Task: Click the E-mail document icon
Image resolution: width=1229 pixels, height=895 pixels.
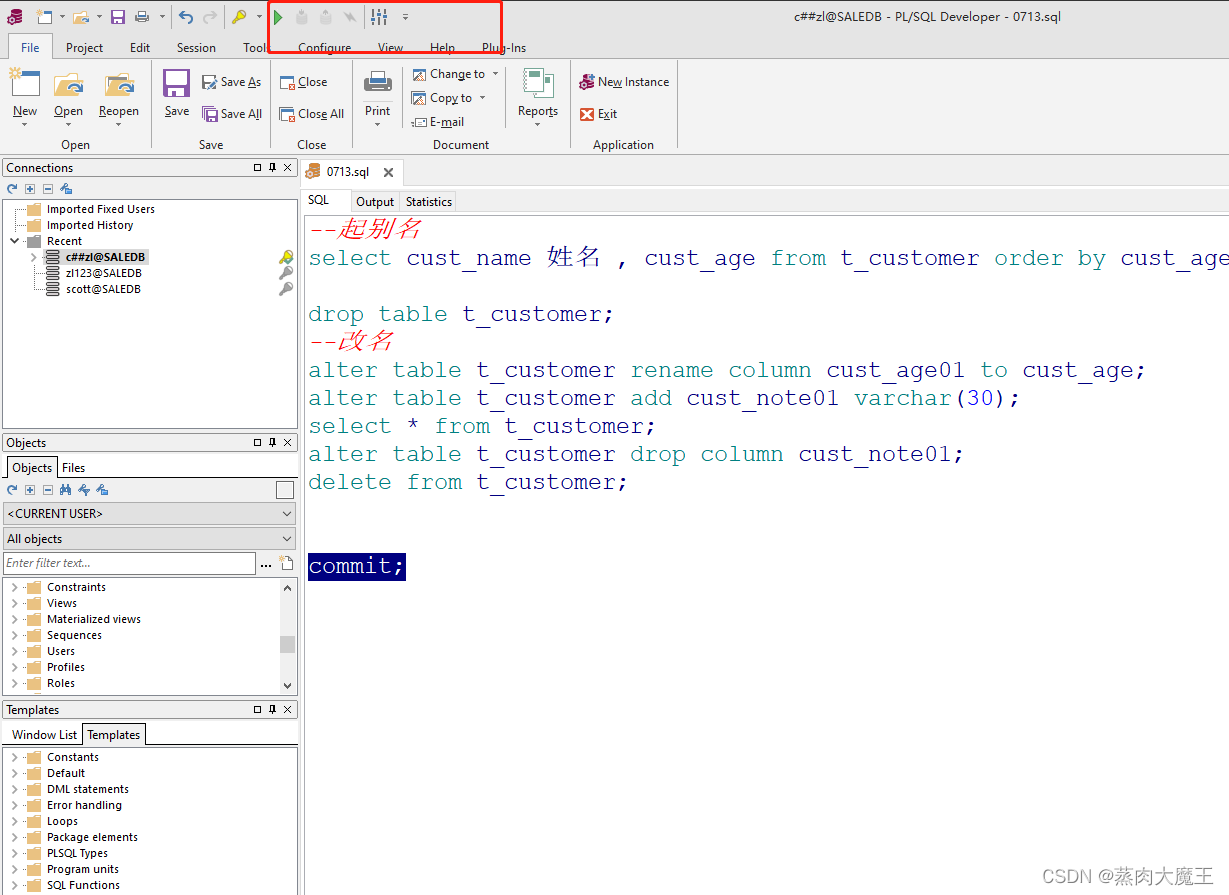Action: [438, 122]
